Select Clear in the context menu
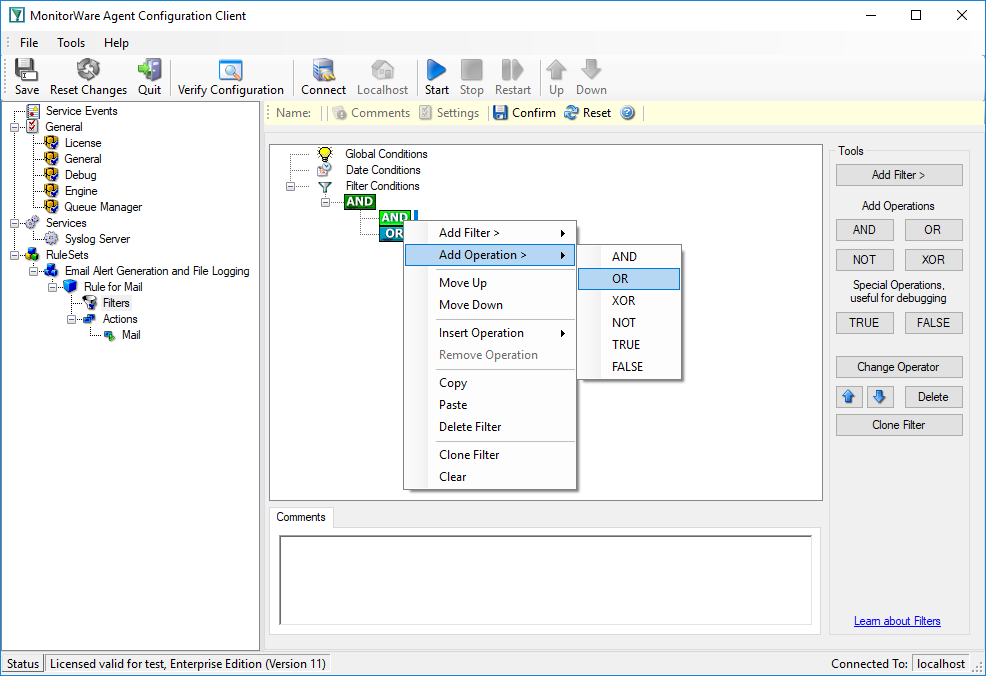The height and width of the screenshot is (676, 986). (x=490, y=477)
